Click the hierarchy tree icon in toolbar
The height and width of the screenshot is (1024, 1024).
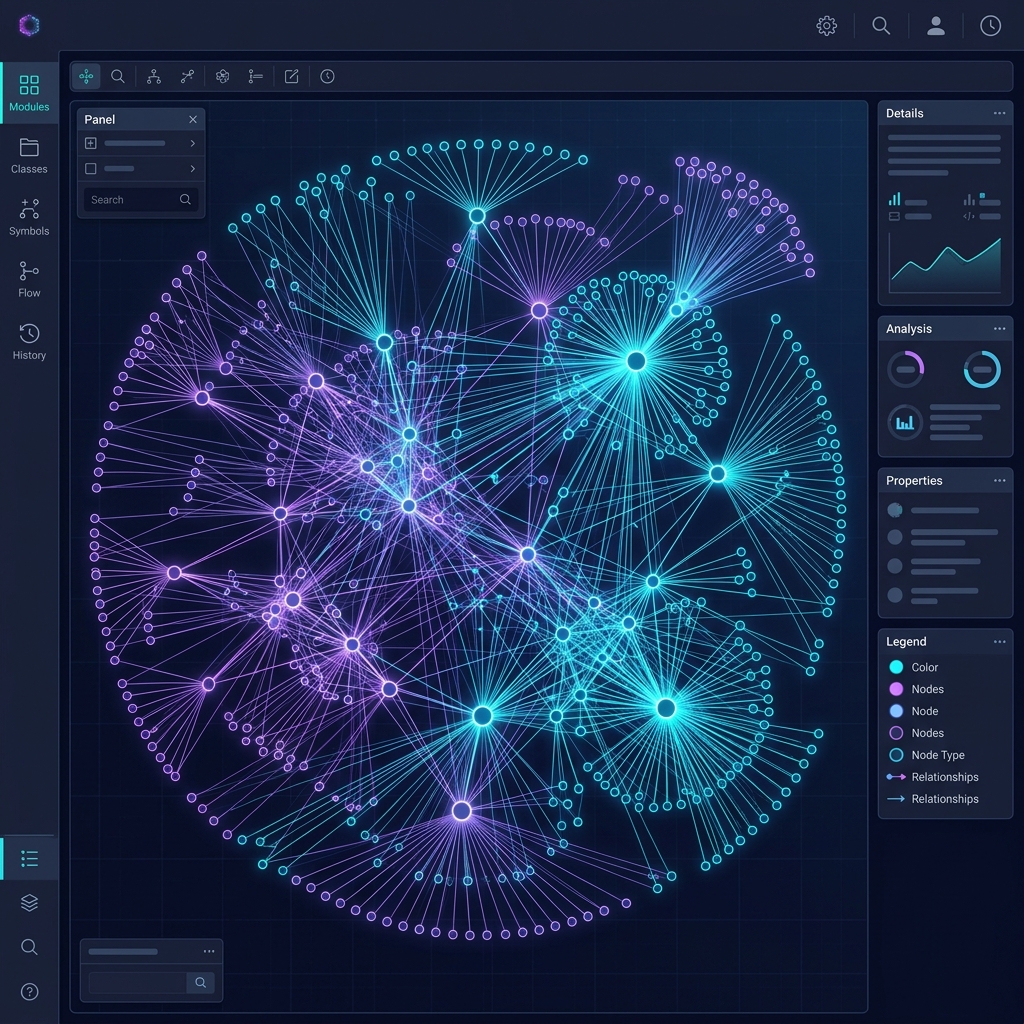(x=153, y=76)
